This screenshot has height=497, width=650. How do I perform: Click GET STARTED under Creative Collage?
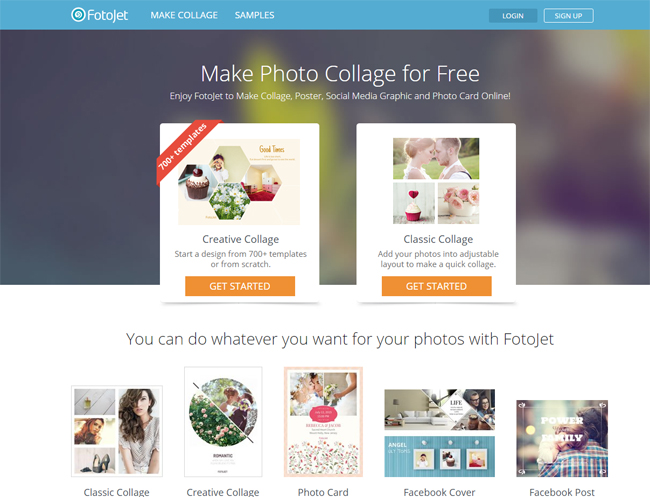coord(240,286)
